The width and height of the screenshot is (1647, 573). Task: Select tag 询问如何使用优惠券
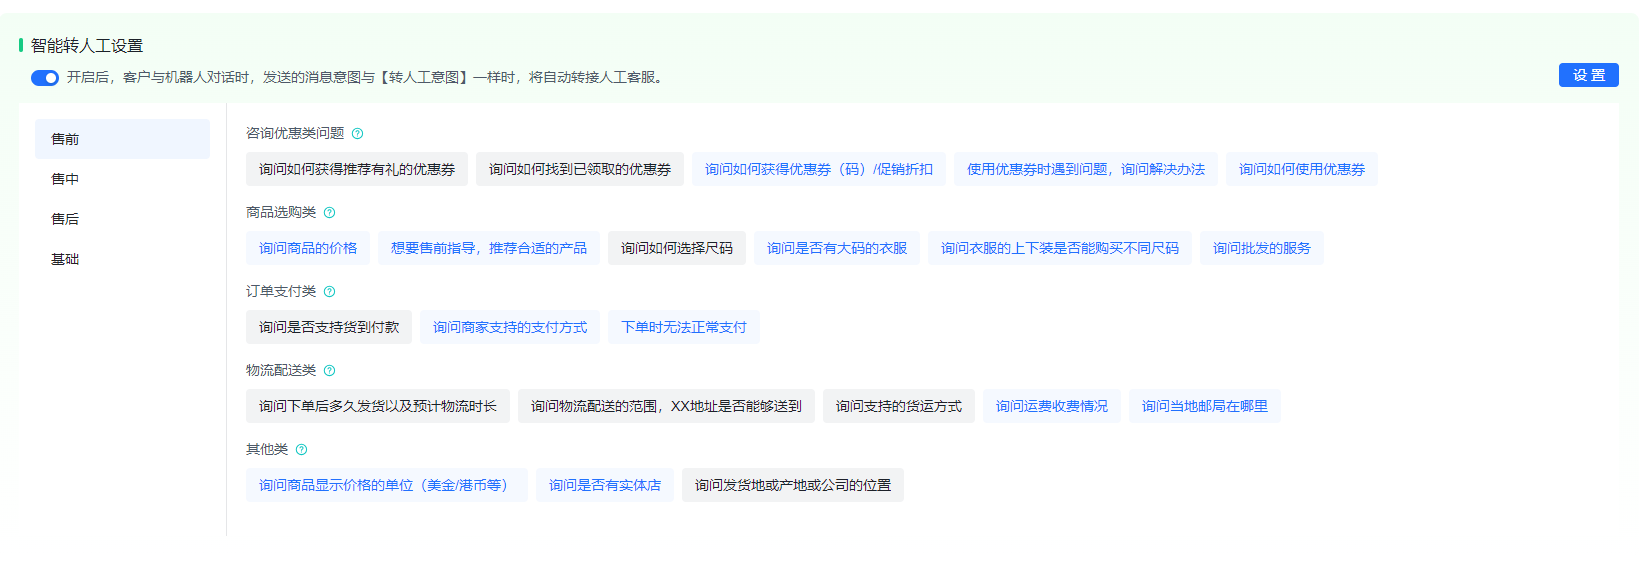point(1302,169)
